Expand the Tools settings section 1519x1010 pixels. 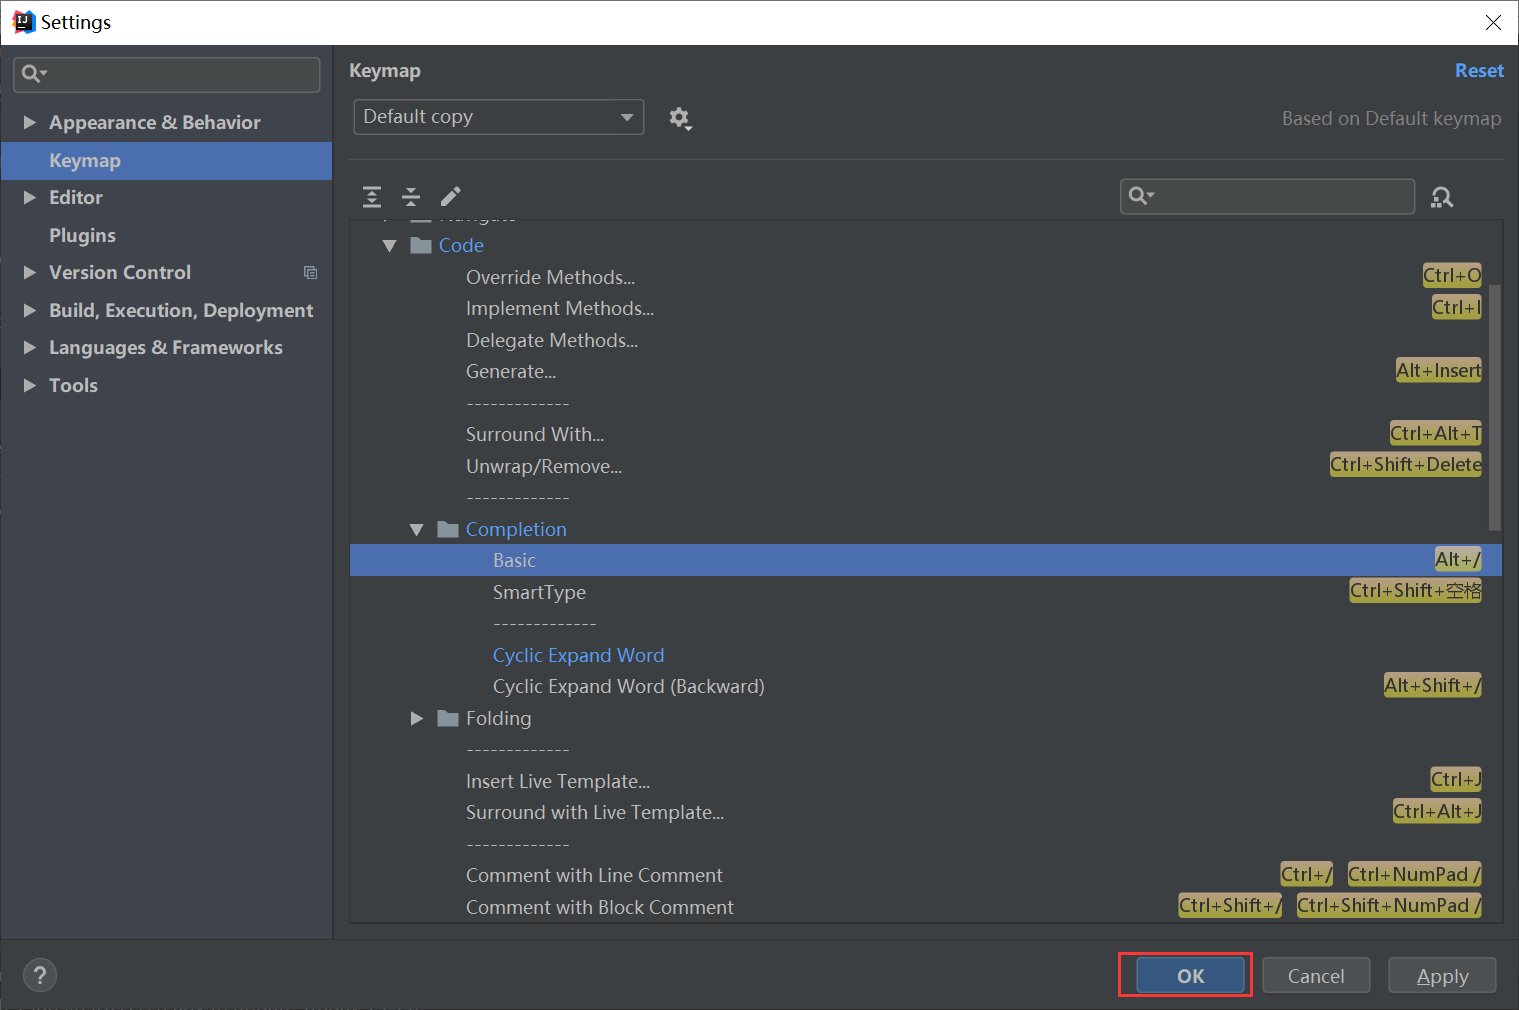coord(30,385)
